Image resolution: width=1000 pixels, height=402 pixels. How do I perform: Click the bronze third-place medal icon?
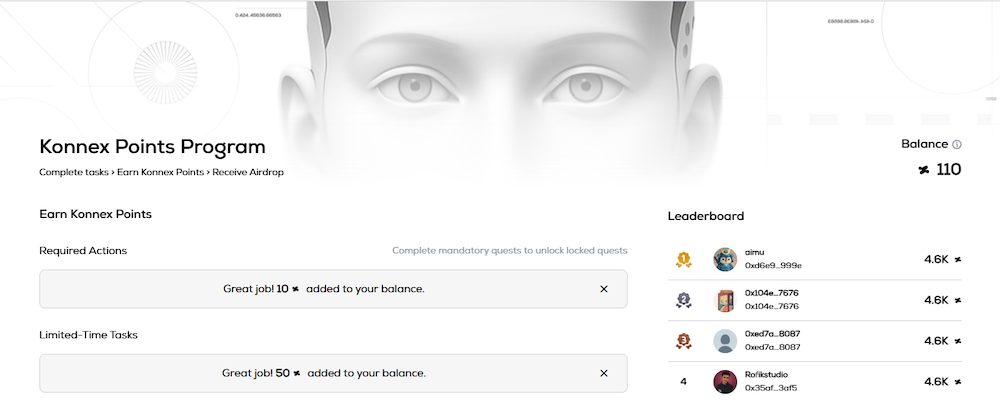click(683, 340)
